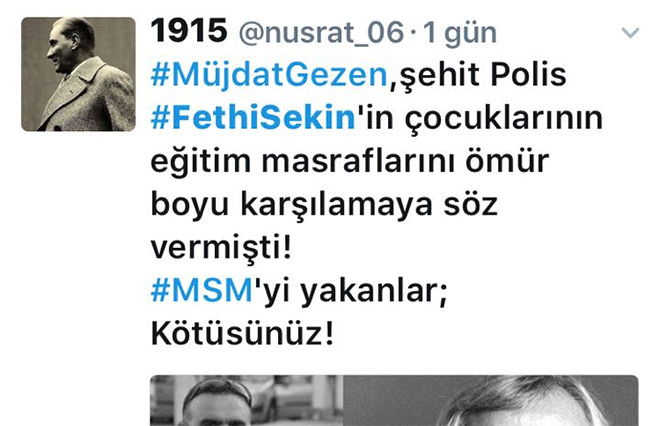
Task: Click the line 'eğitim masraflarını ömür'
Action: pos(350,162)
